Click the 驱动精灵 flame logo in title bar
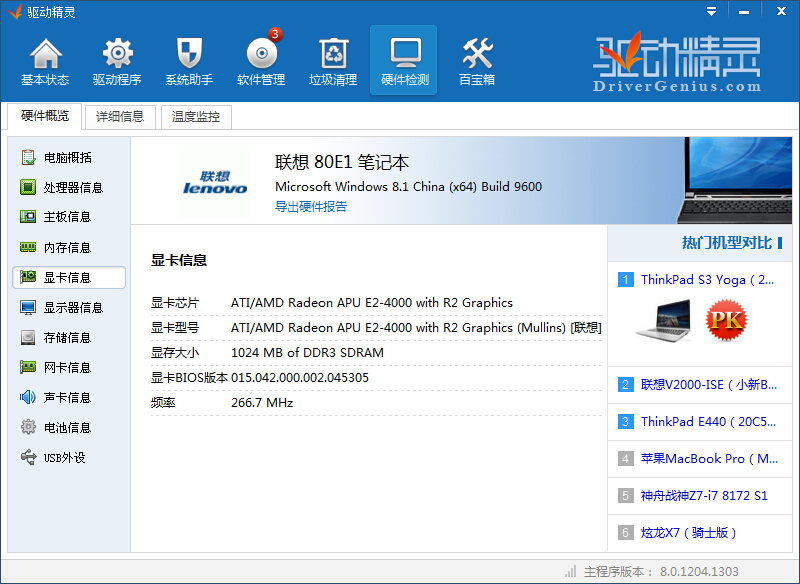Screen dimensions: 800x584 pos(15,12)
